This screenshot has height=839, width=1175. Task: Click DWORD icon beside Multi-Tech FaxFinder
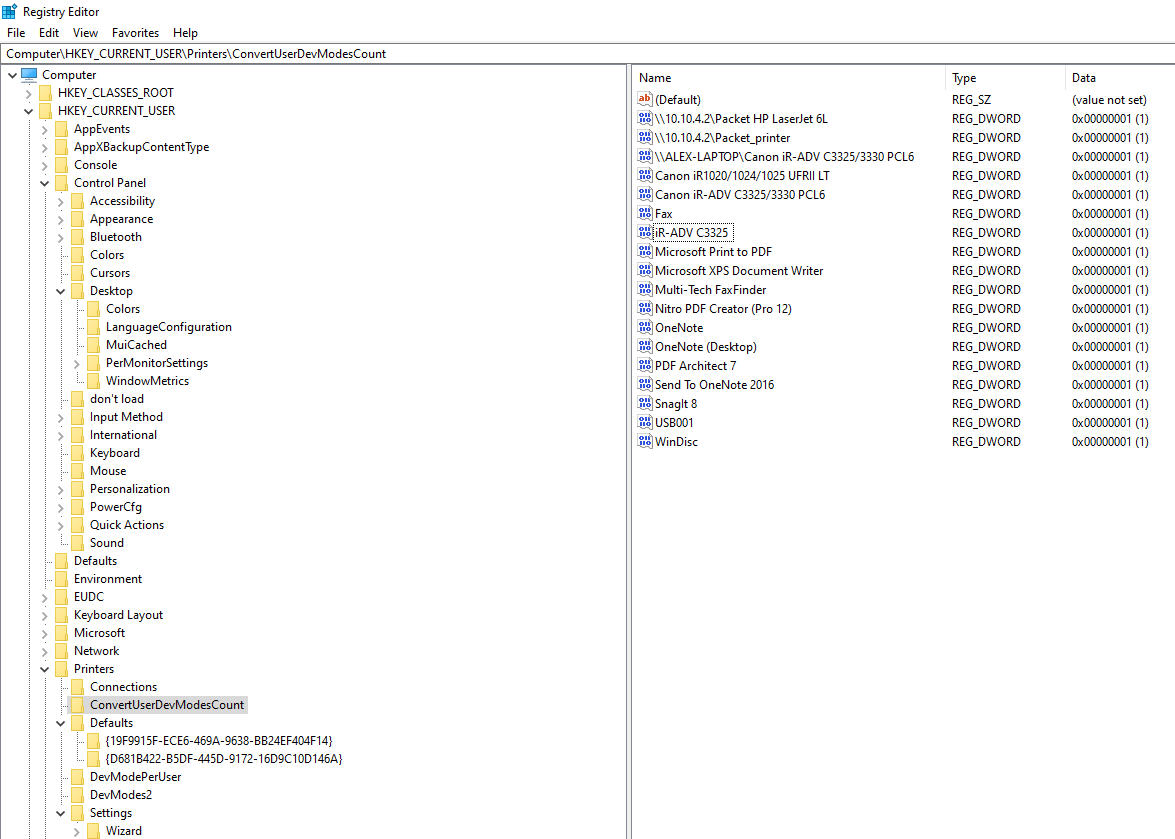coord(644,289)
